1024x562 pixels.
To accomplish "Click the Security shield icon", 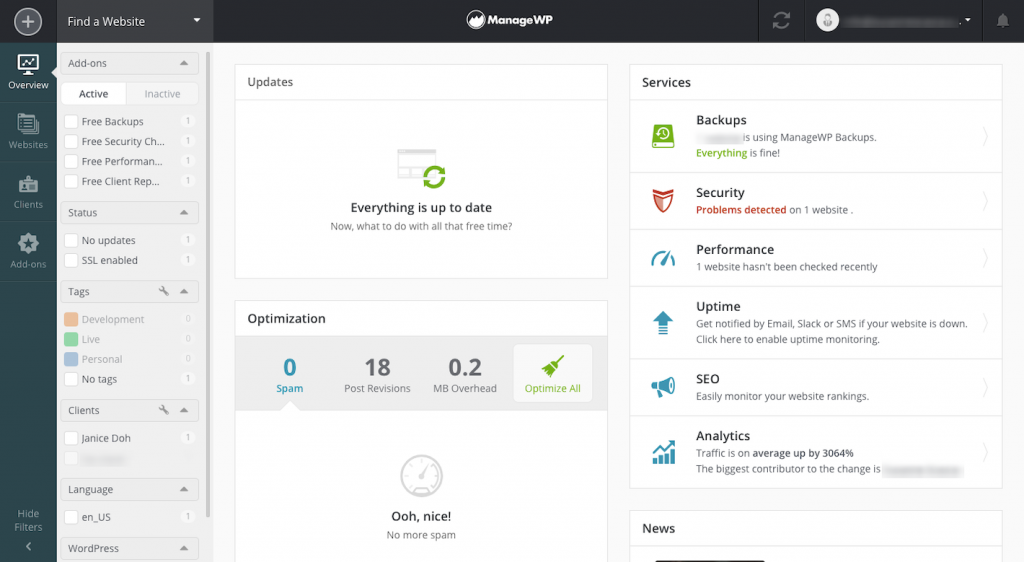I will pos(663,200).
